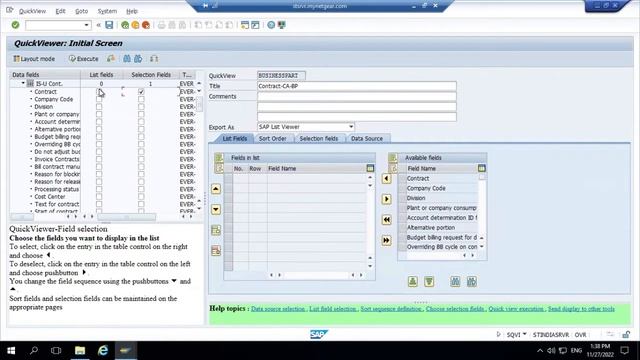Tick the Division list field checkbox
This screenshot has width=640, height=360.
coord(99,107)
